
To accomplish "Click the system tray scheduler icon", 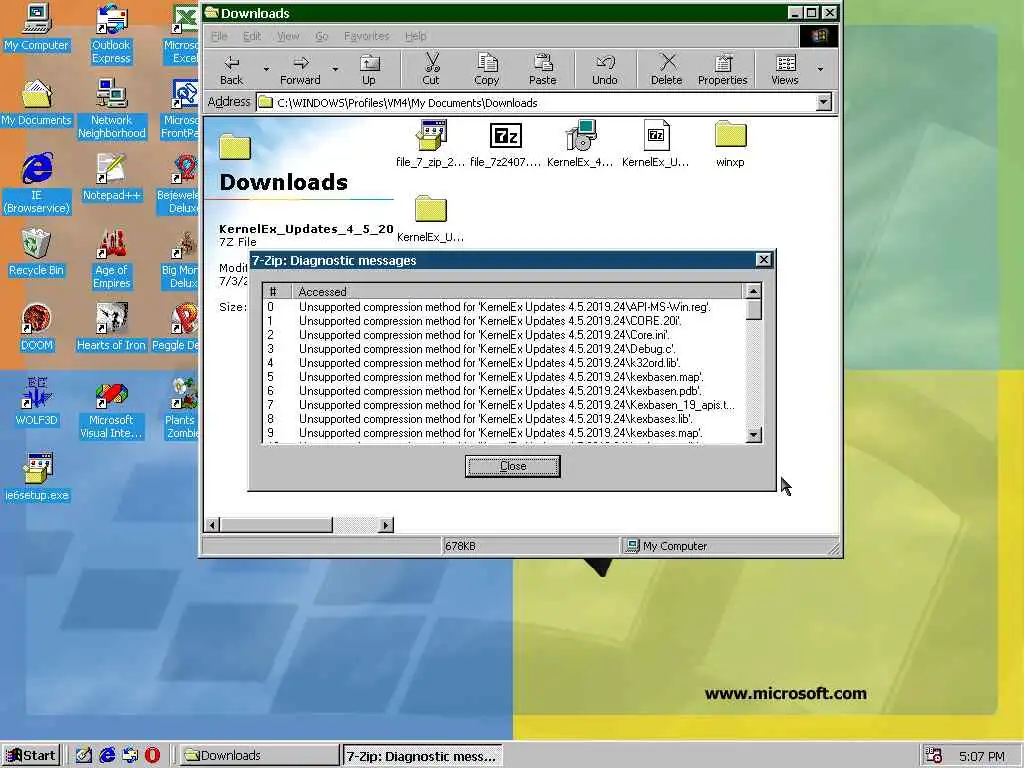I will coord(934,756).
